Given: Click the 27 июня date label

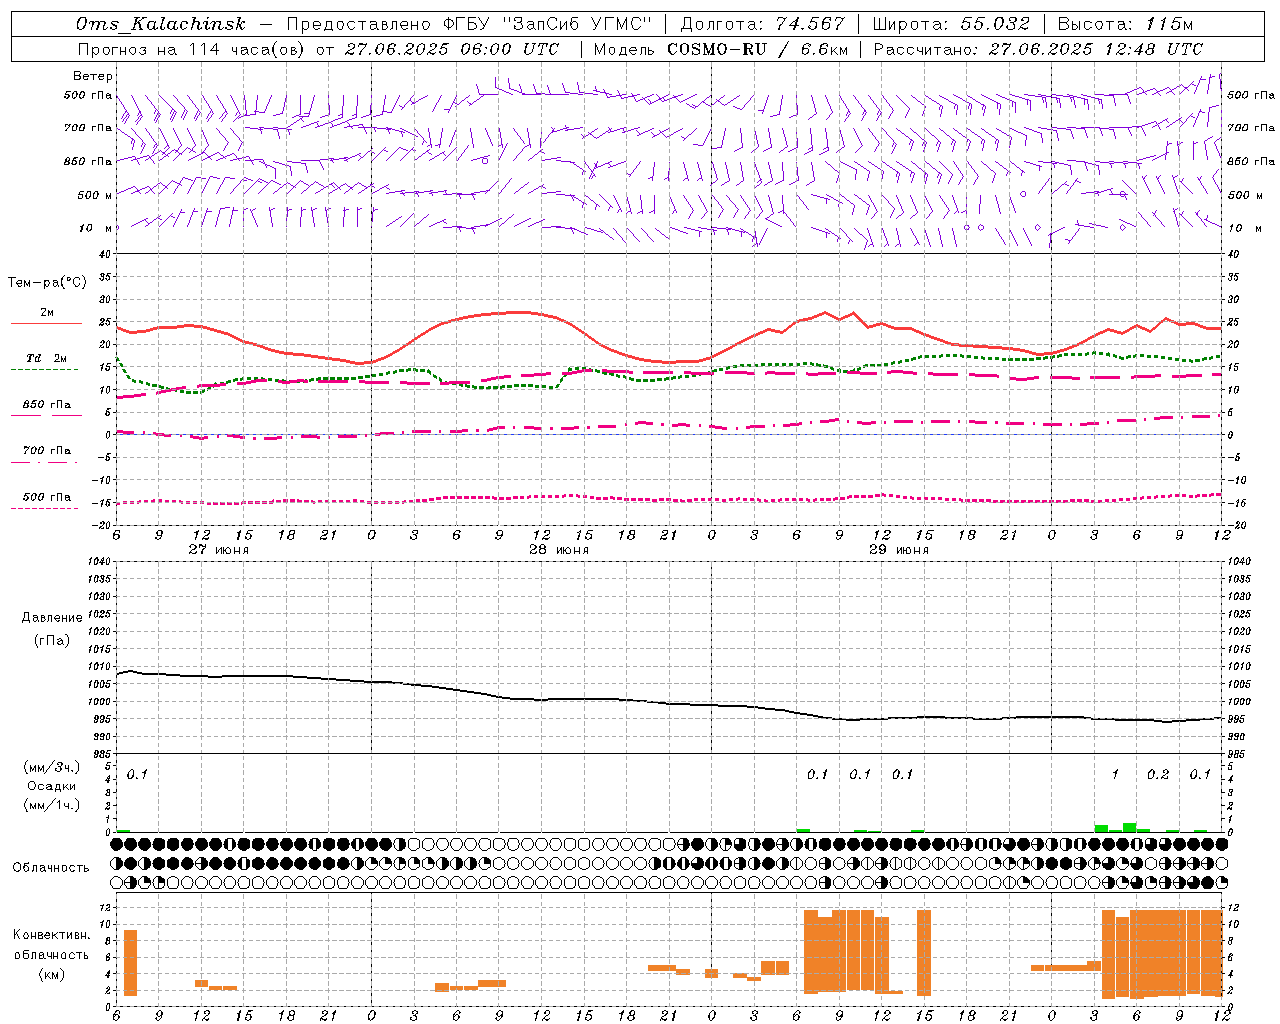Looking at the screenshot, I should pyautogui.click(x=219, y=550).
